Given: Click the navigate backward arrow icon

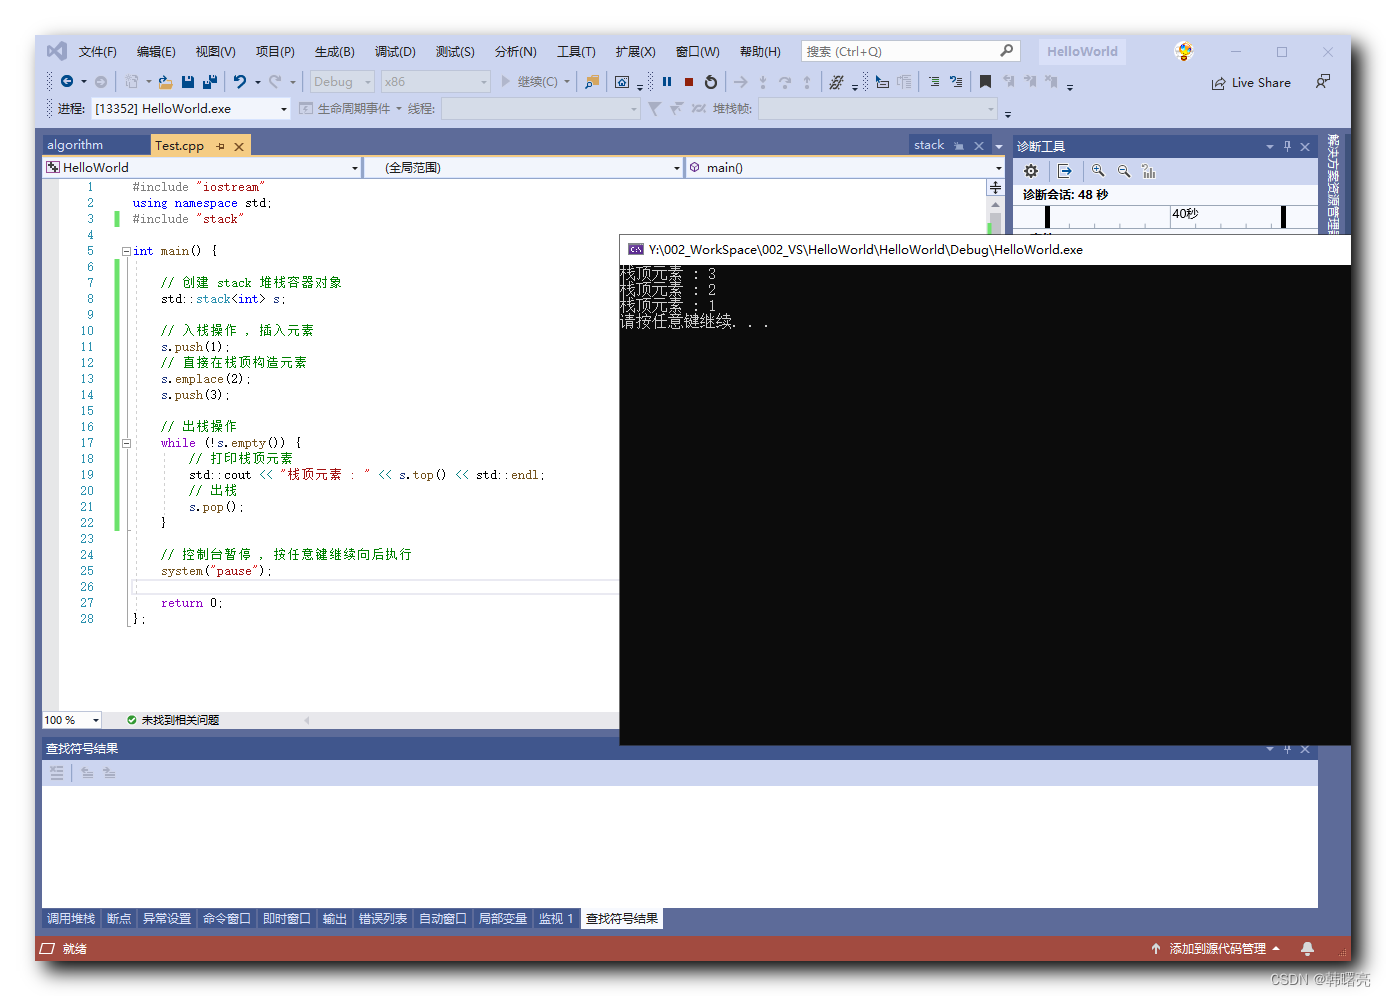Looking at the screenshot, I should point(67,82).
